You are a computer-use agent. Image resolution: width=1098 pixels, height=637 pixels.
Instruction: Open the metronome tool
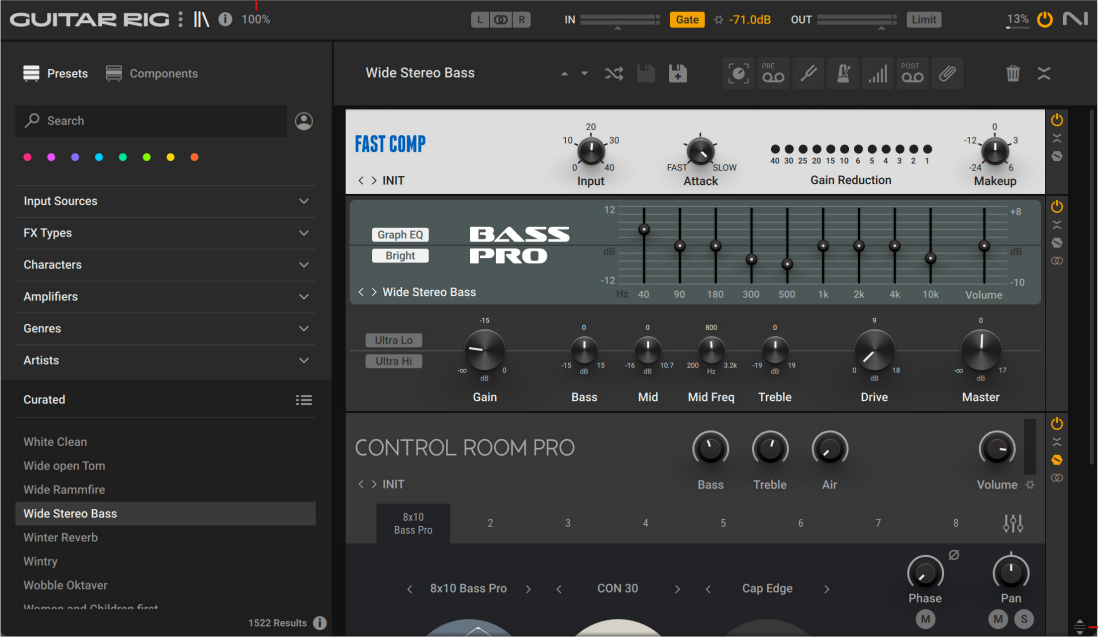pyautogui.click(x=843, y=74)
